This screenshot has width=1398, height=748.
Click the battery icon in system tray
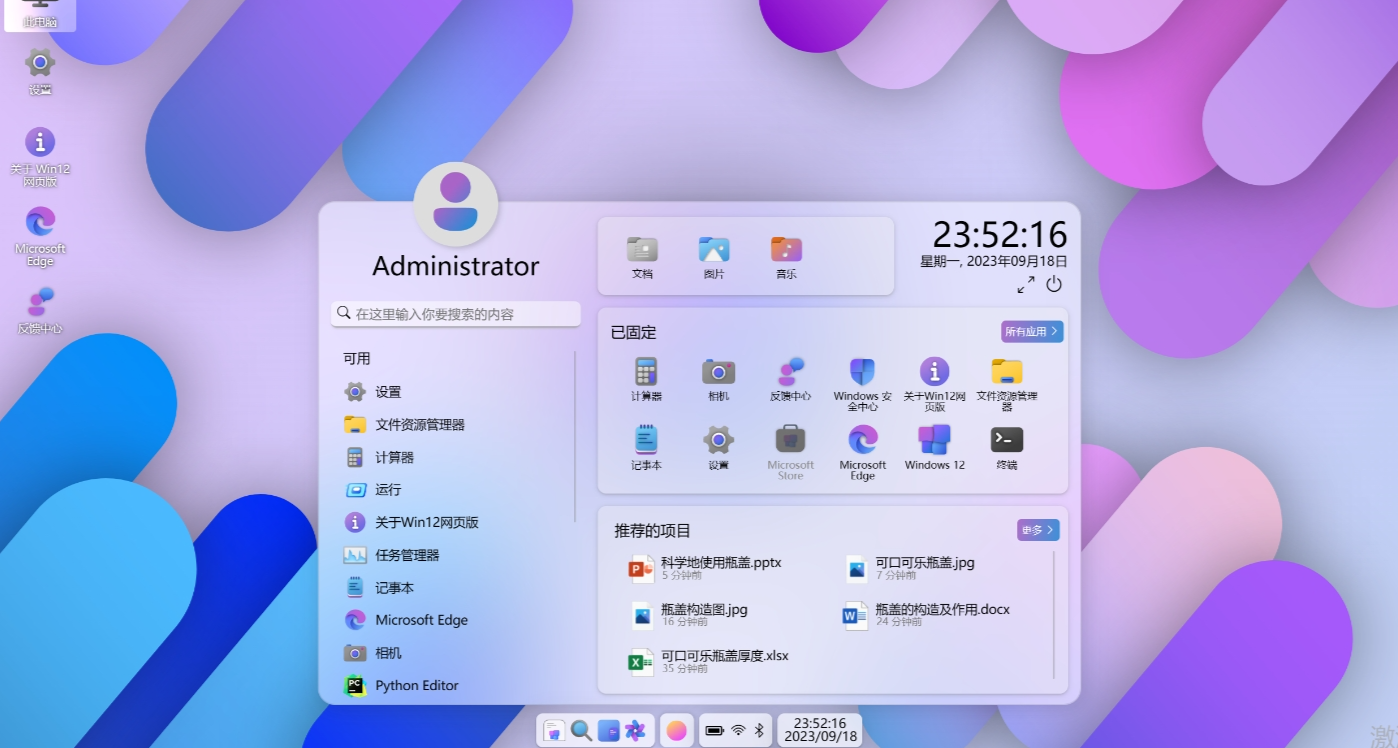[714, 731]
